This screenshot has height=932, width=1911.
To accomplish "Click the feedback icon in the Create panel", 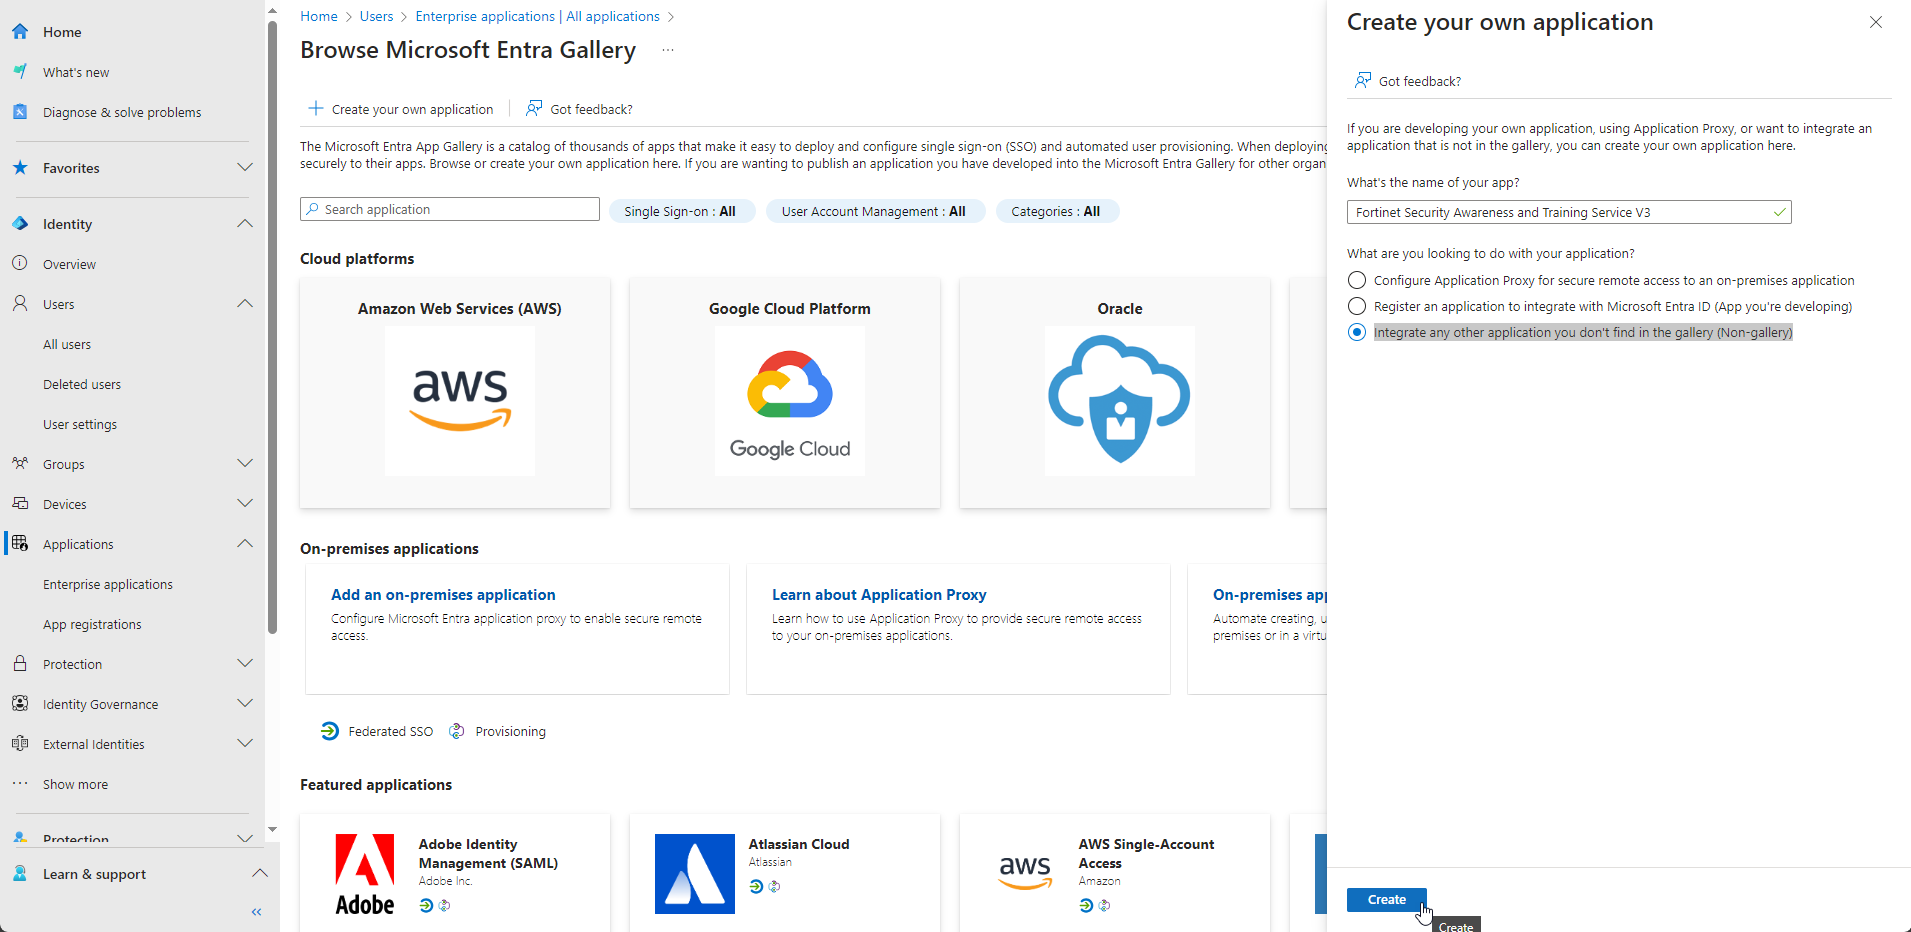I will 1363,80.
